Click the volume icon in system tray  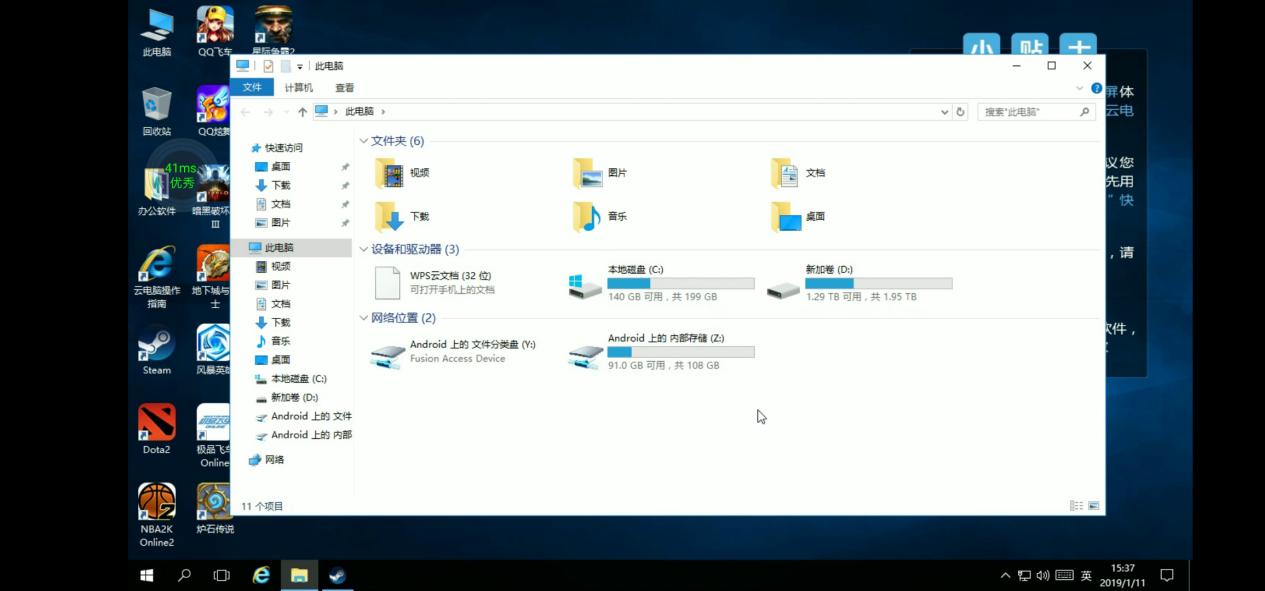(x=1043, y=575)
